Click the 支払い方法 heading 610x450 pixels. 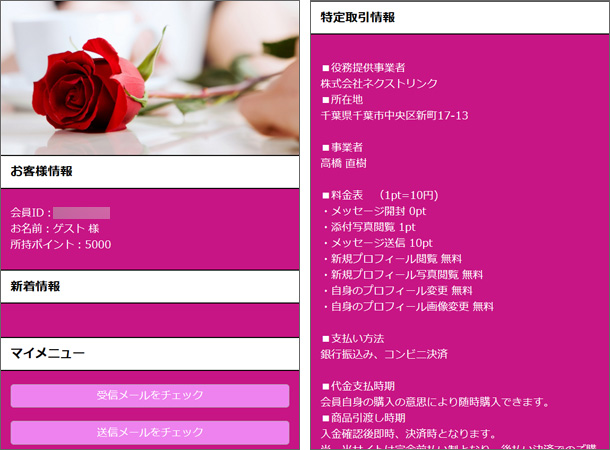click(352, 338)
